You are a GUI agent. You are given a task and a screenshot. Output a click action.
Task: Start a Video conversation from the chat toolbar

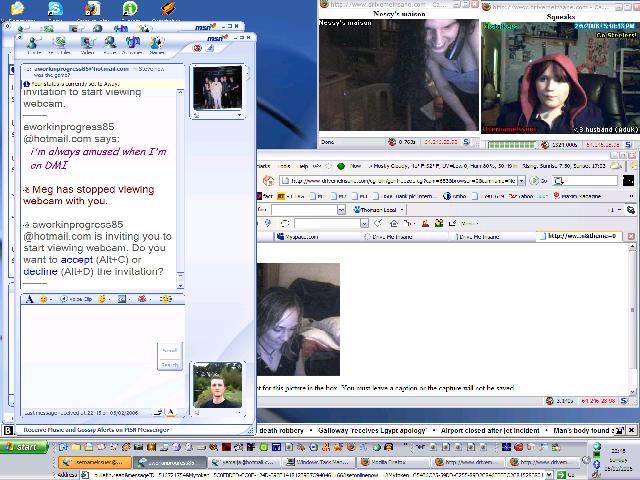pos(87,44)
